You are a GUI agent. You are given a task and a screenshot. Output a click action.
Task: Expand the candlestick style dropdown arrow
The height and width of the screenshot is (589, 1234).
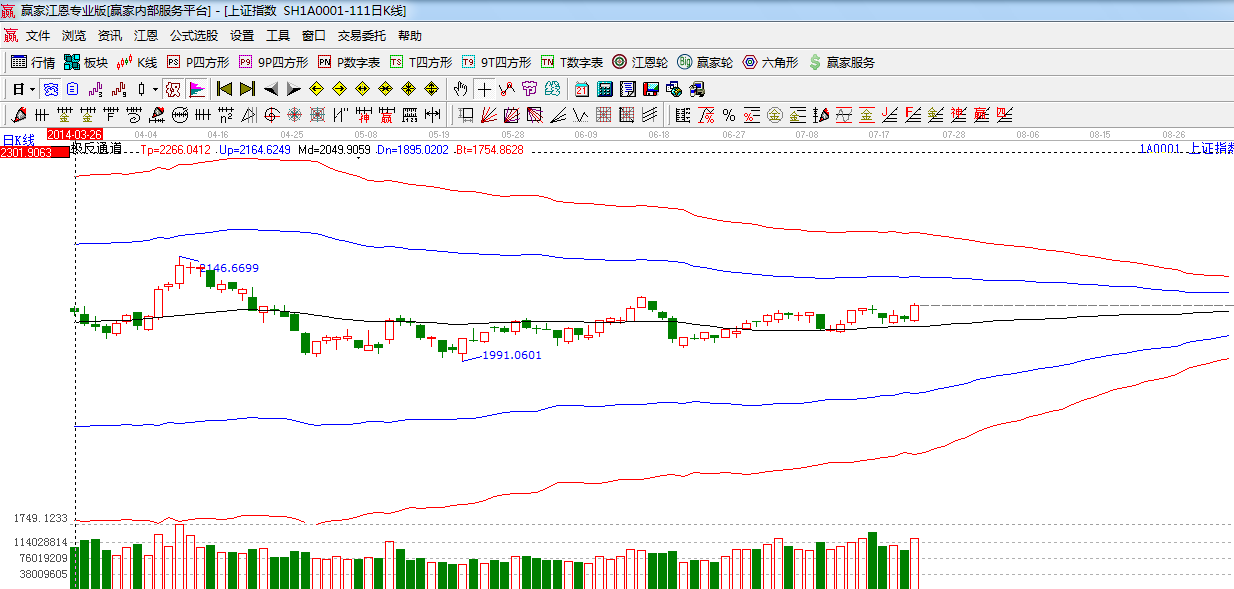coord(155,89)
